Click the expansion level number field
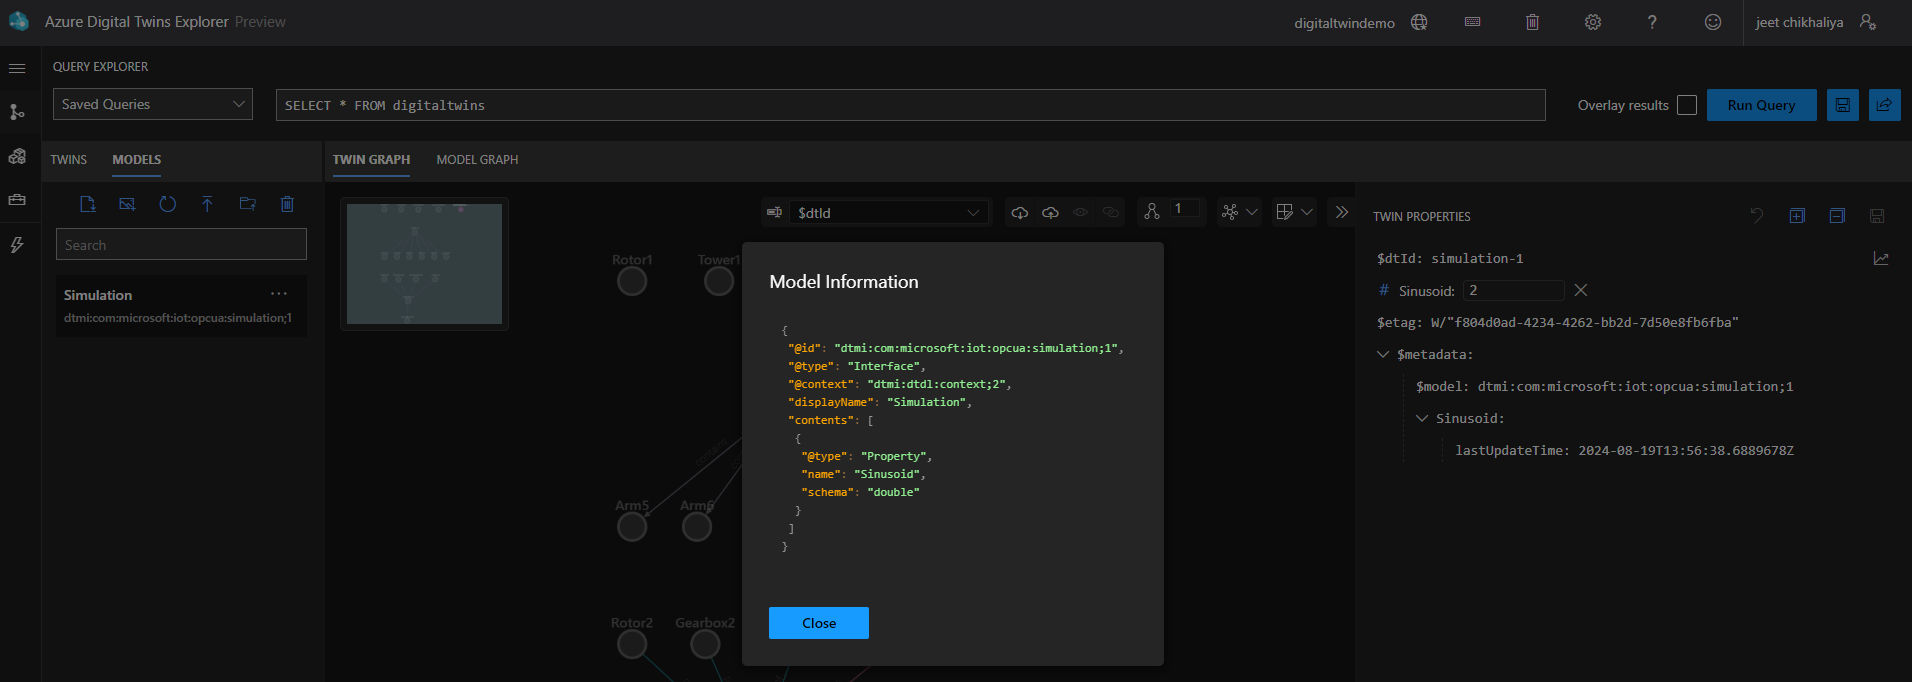 [1185, 209]
